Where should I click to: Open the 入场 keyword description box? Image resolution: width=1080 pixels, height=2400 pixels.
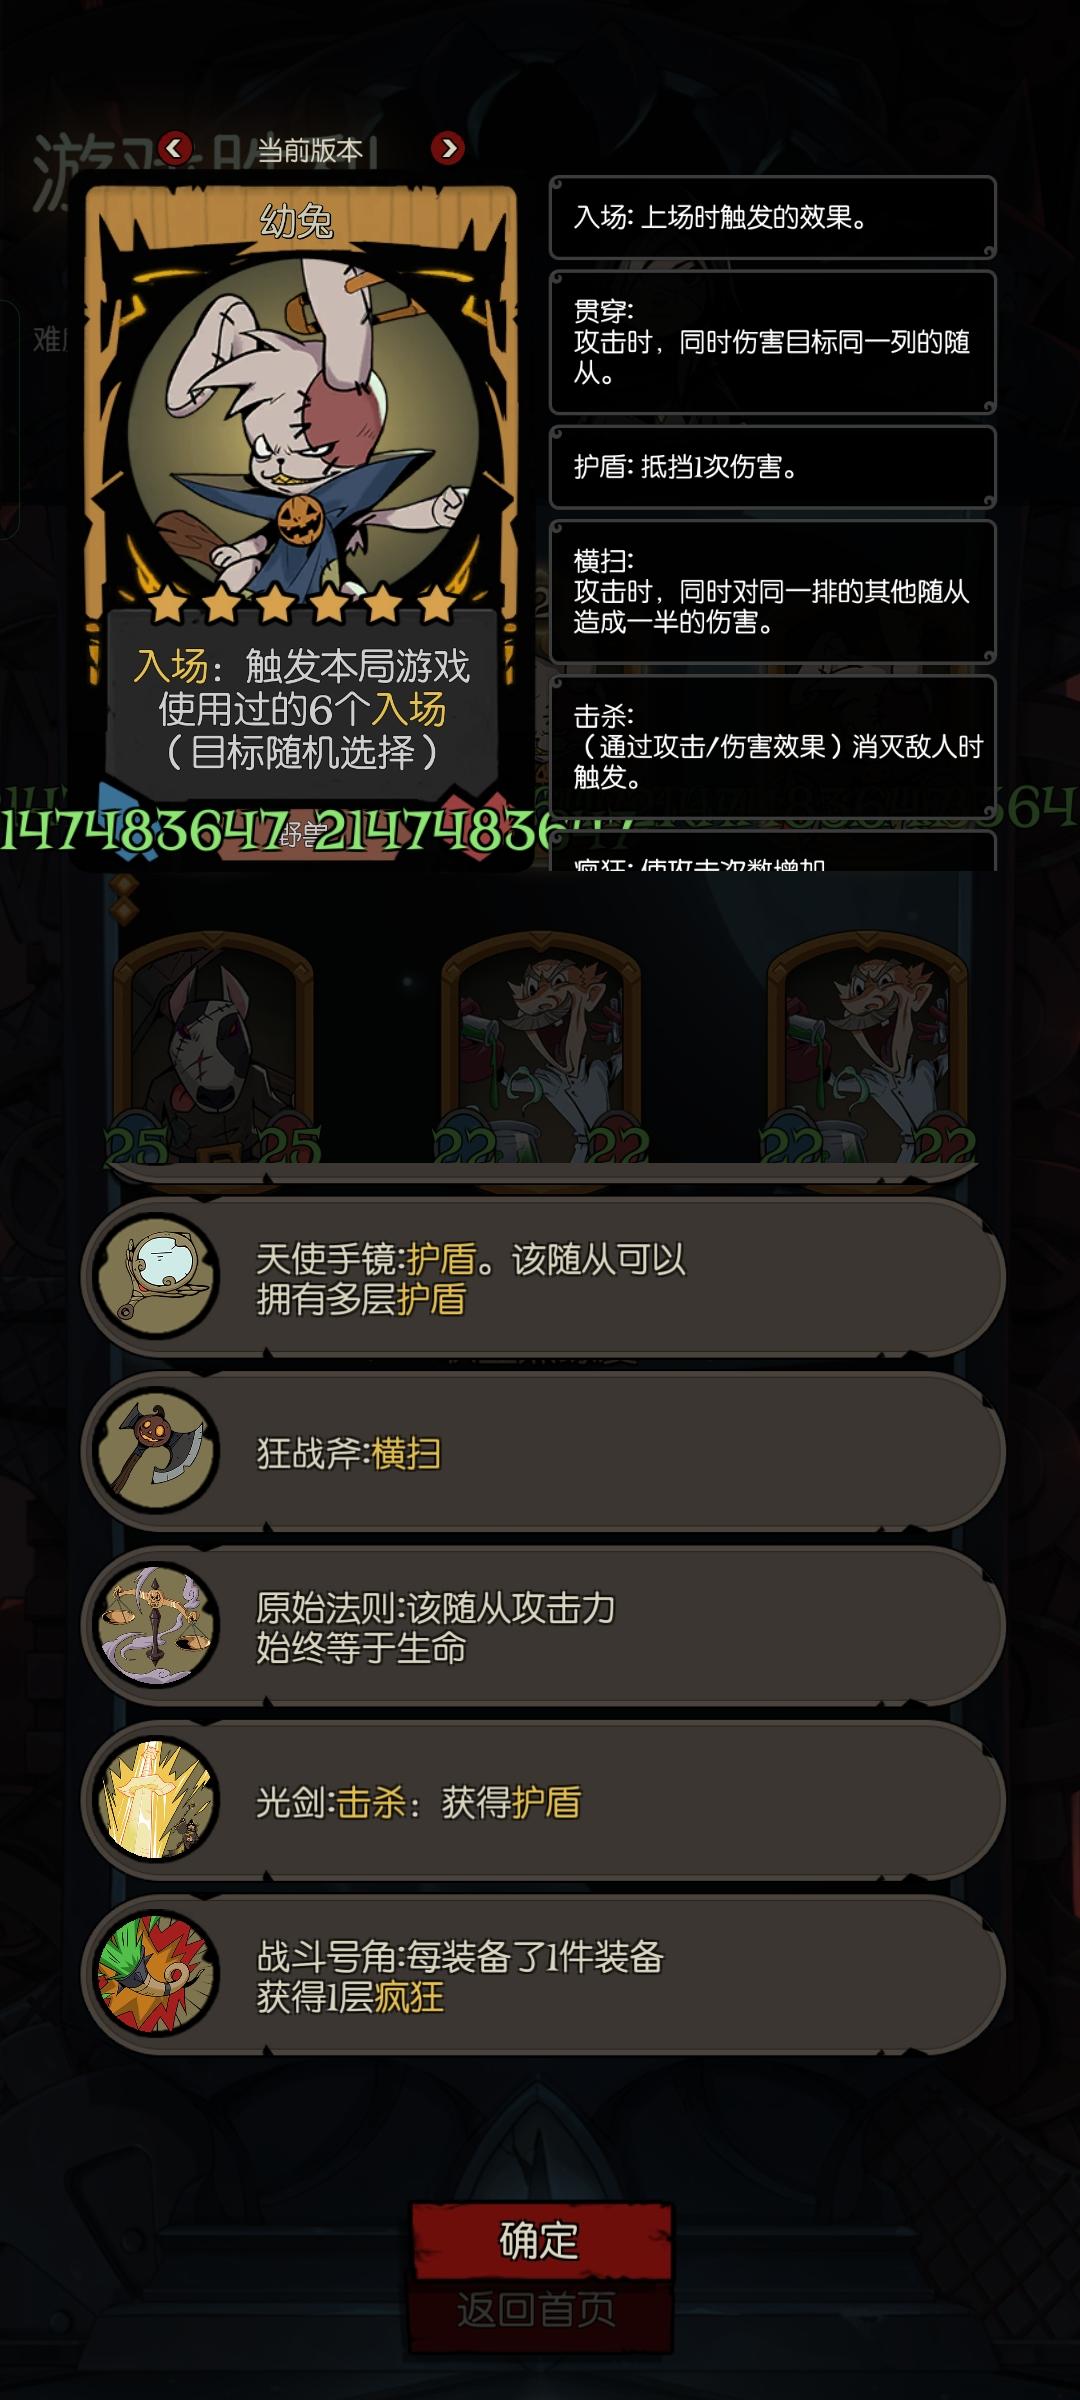coord(773,218)
